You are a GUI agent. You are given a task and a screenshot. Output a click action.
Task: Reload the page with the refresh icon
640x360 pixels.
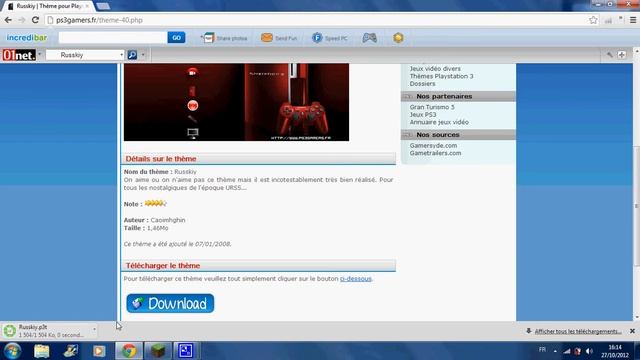pyautogui.click(x=35, y=20)
